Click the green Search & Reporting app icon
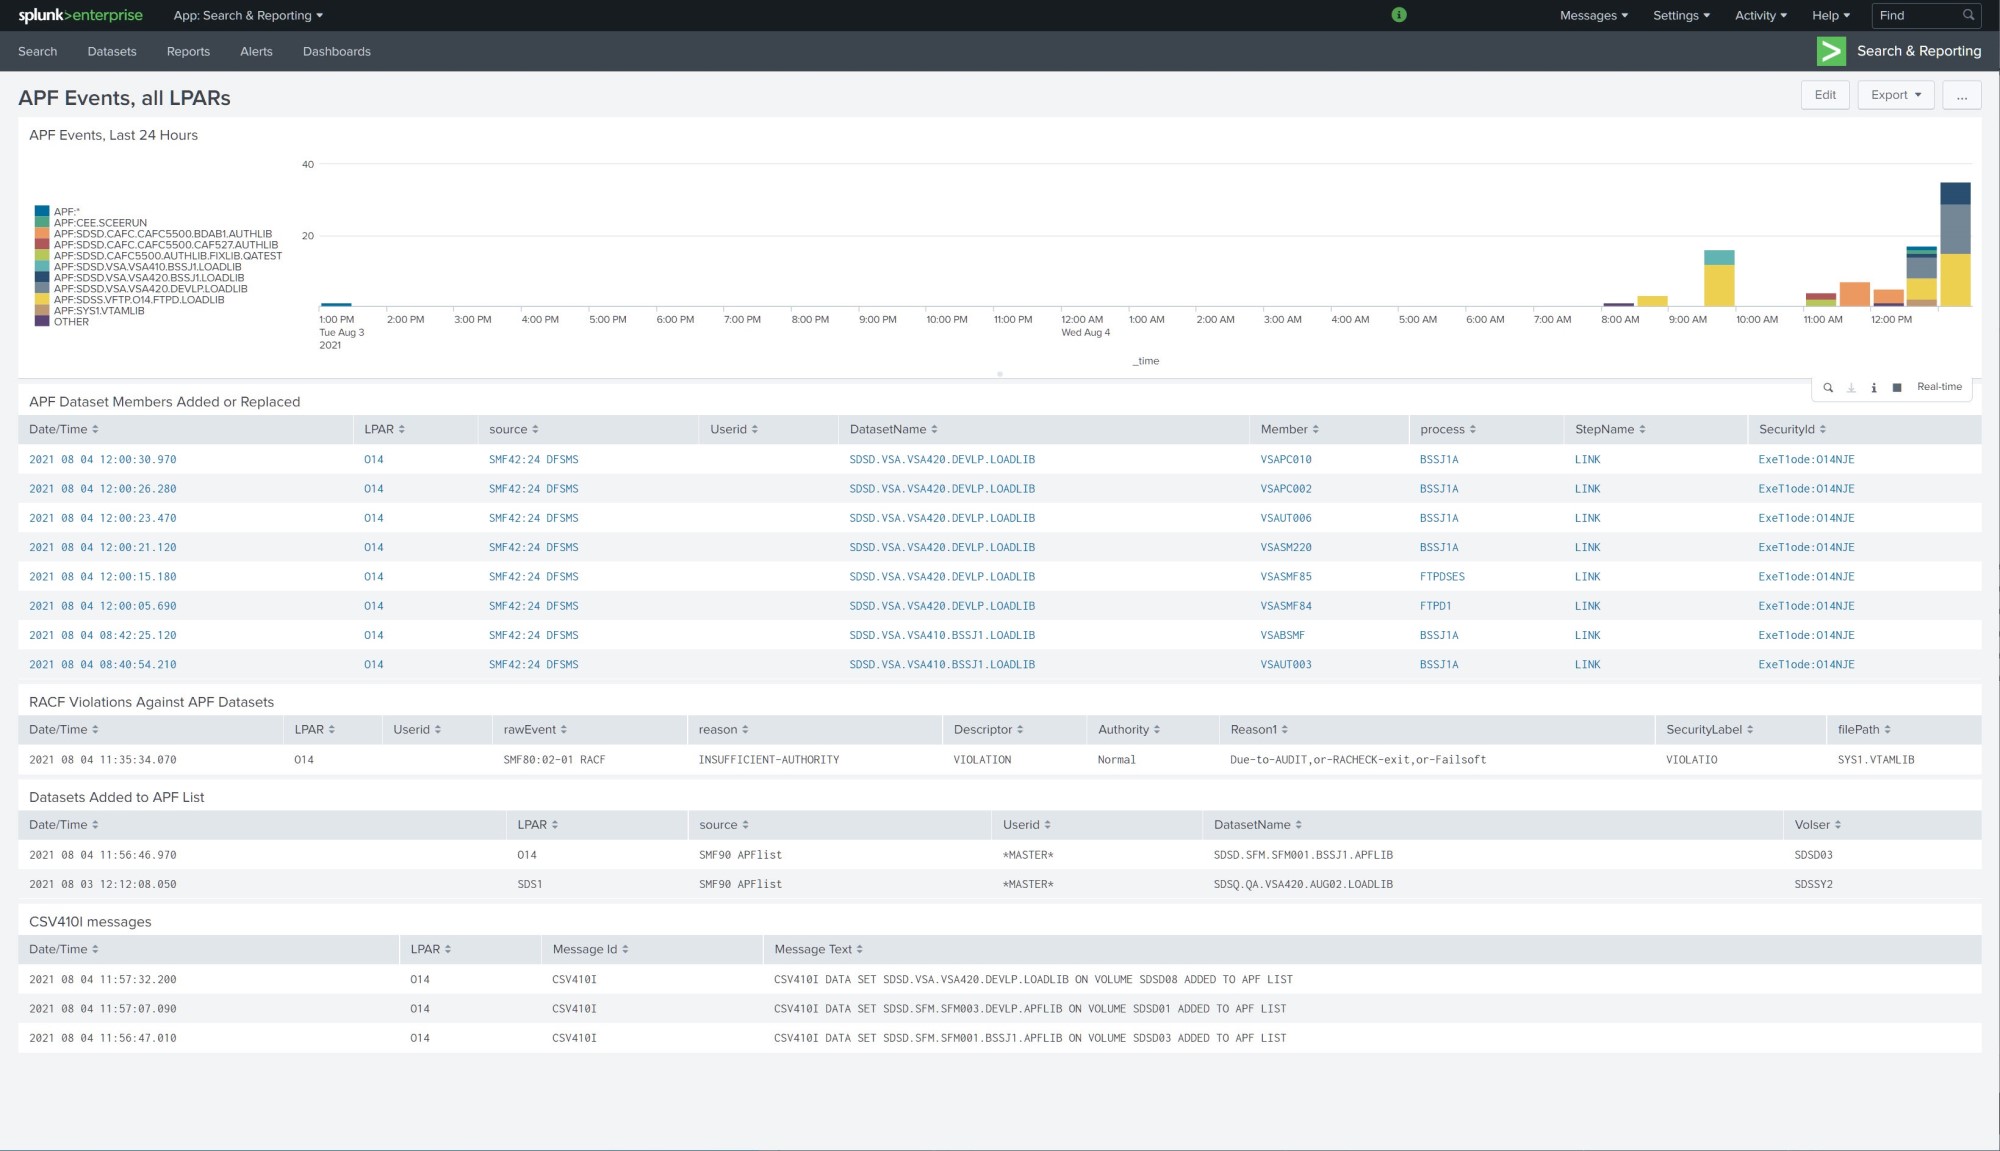Image resolution: width=2000 pixels, height=1151 pixels. (1831, 51)
